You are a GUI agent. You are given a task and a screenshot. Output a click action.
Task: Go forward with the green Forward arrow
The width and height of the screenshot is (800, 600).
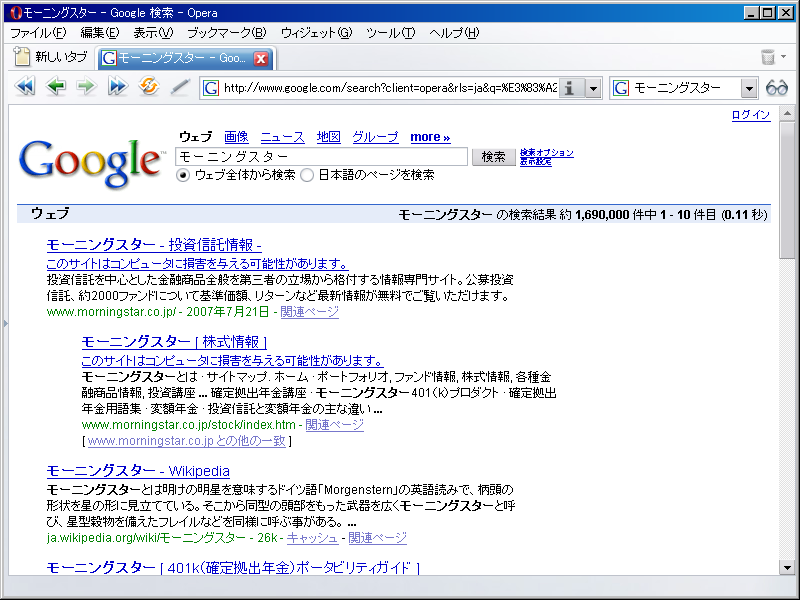click(86, 86)
